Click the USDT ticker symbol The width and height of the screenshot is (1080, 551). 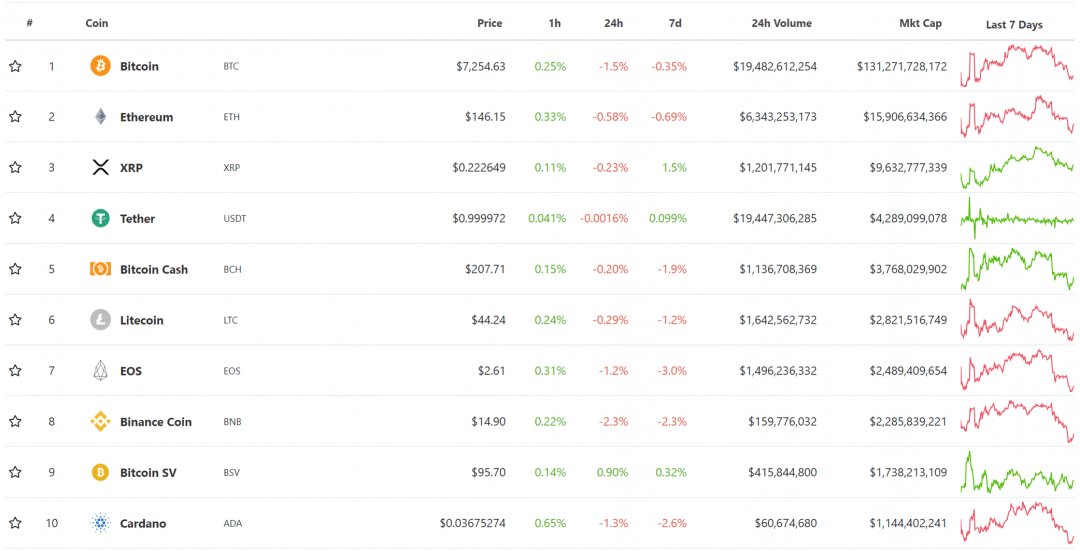tap(235, 219)
